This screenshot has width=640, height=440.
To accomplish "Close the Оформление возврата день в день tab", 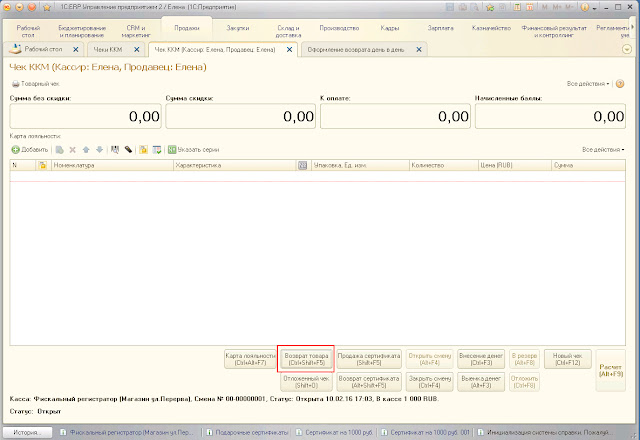I will click(419, 49).
